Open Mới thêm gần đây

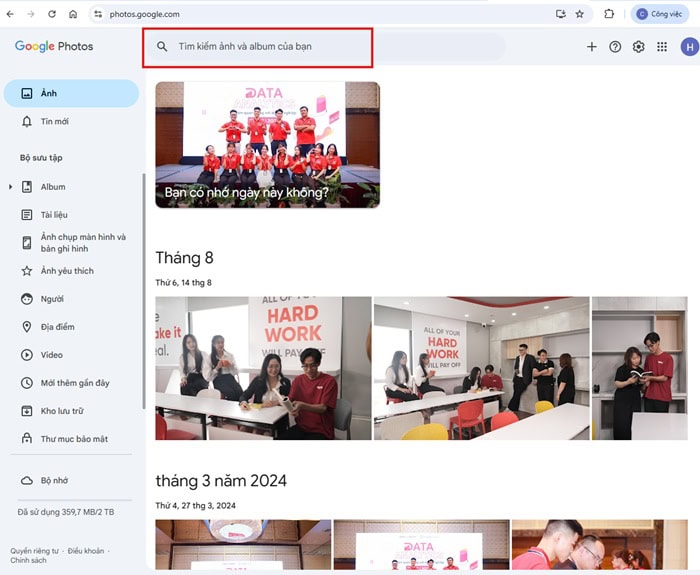click(71, 383)
